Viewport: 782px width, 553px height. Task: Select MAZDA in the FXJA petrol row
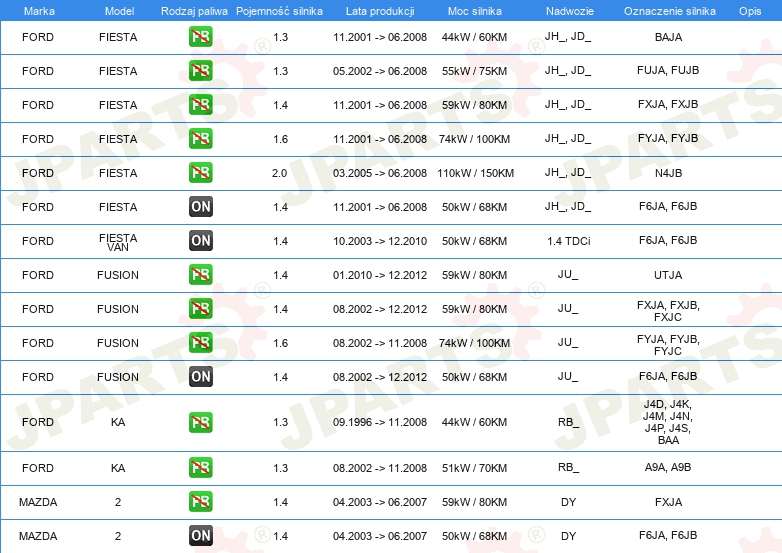click(x=38, y=502)
